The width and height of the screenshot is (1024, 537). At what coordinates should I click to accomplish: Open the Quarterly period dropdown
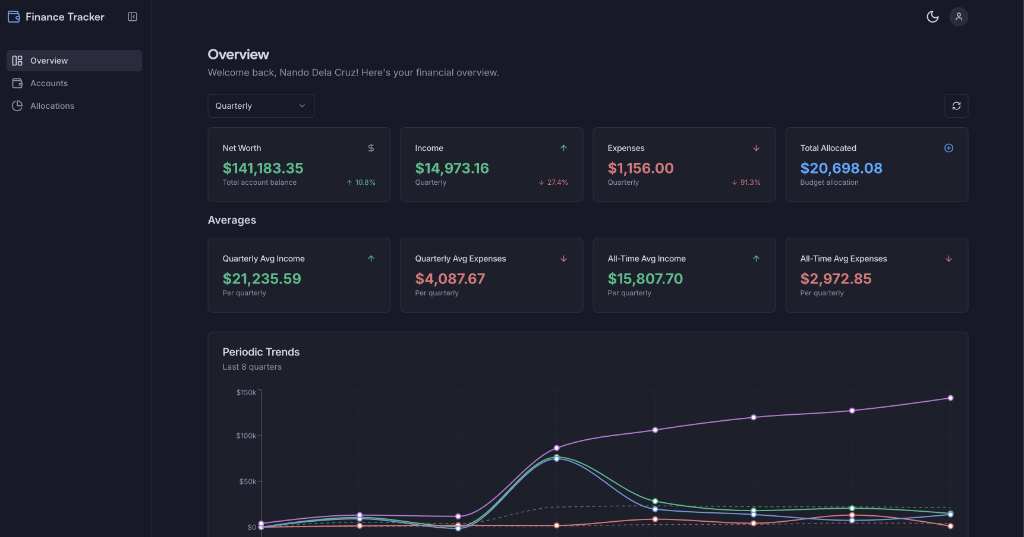(x=261, y=106)
